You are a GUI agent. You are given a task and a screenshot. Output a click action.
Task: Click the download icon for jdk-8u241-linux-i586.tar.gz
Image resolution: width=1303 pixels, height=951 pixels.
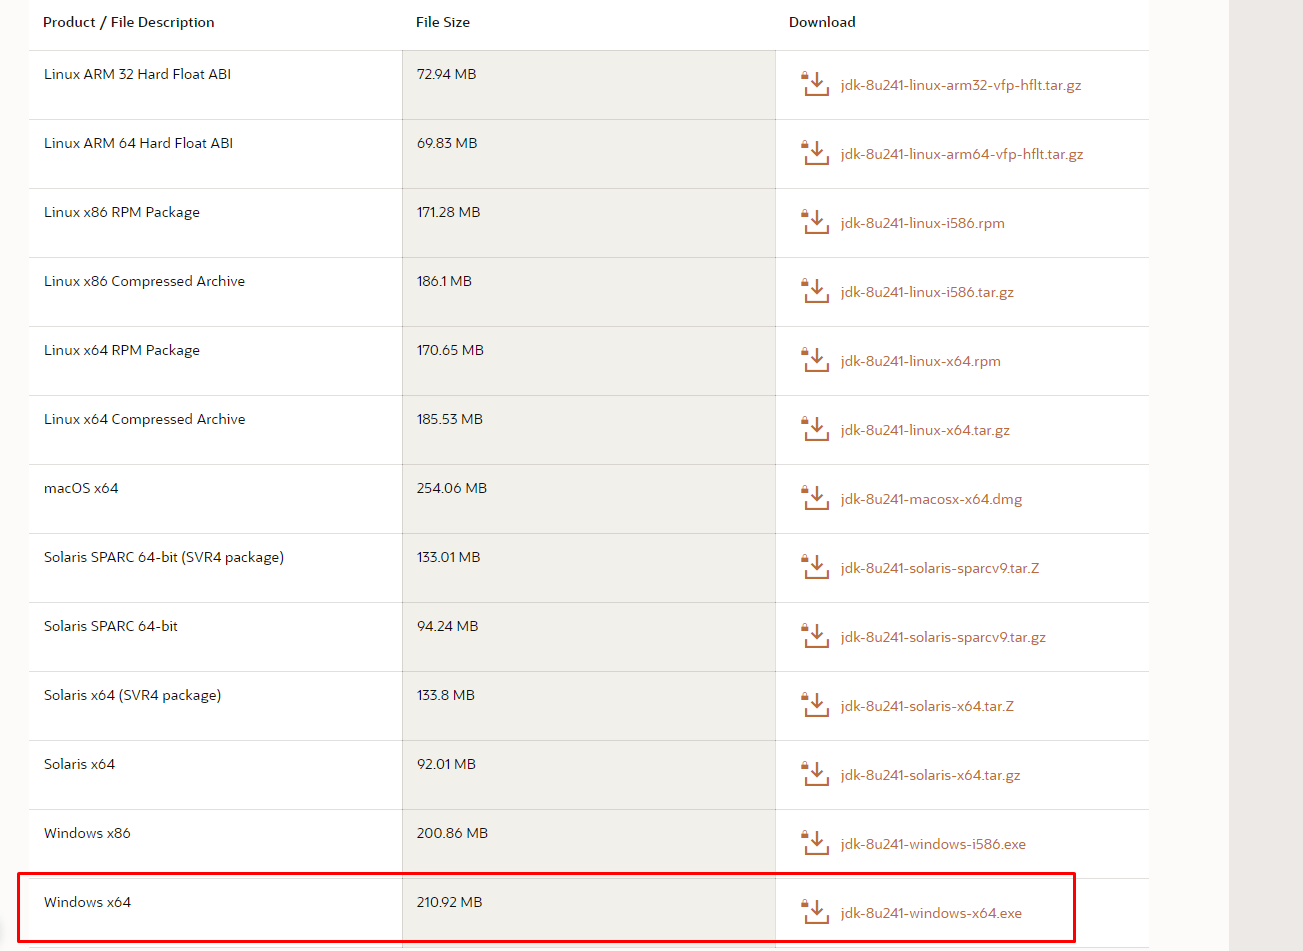pyautogui.click(x=815, y=291)
